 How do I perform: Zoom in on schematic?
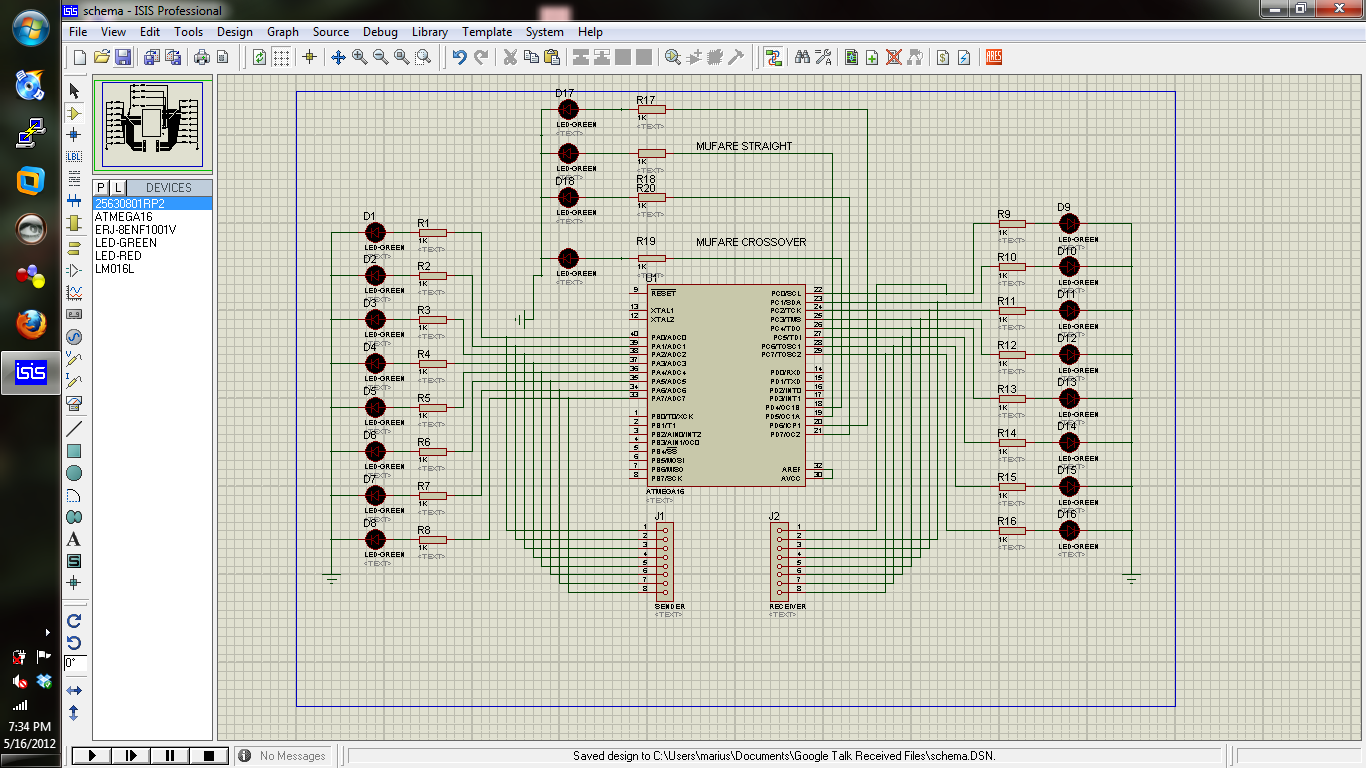coord(360,57)
